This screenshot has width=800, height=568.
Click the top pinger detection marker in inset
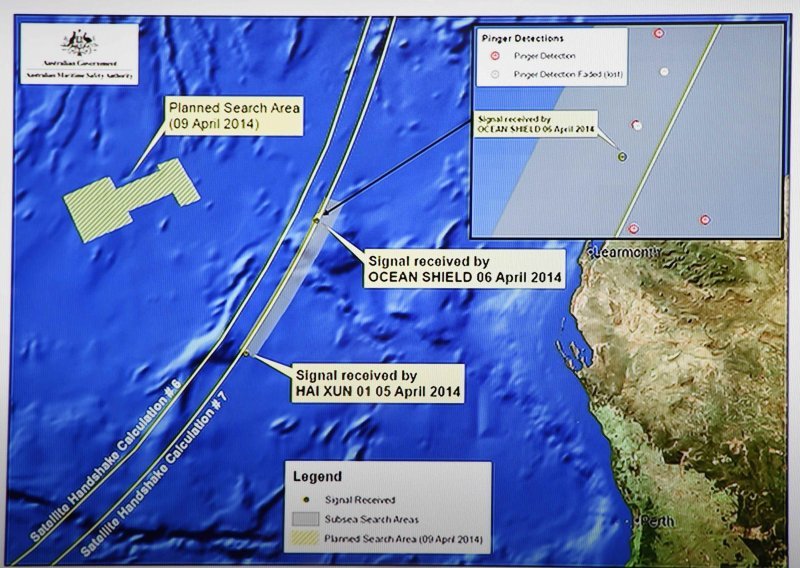658,33
